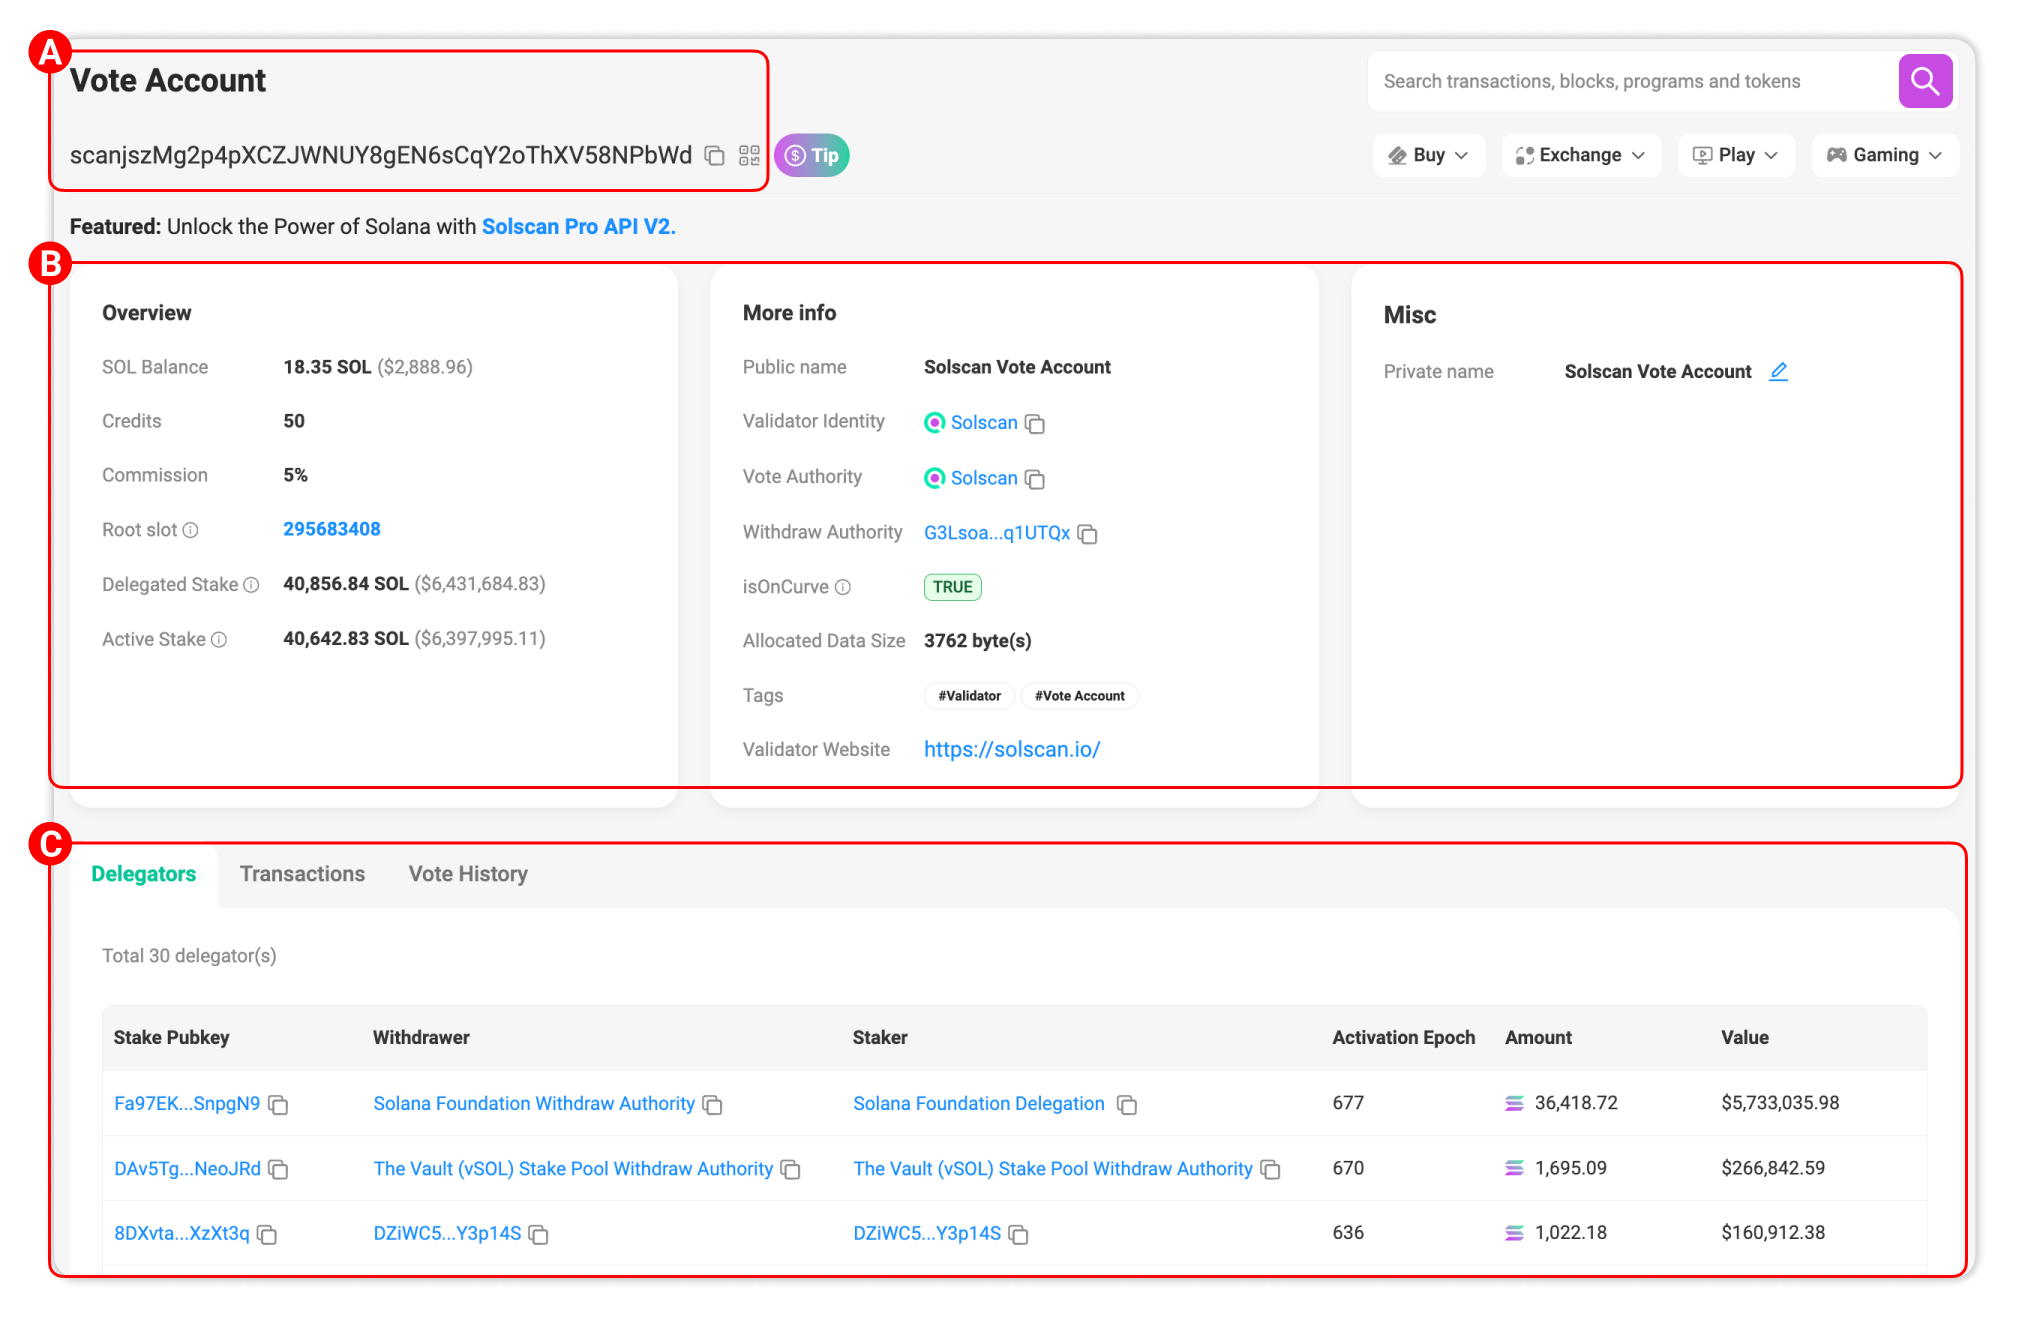
Task: Copy staker DZiWC5...Y3p14S address
Action: (x=1018, y=1234)
